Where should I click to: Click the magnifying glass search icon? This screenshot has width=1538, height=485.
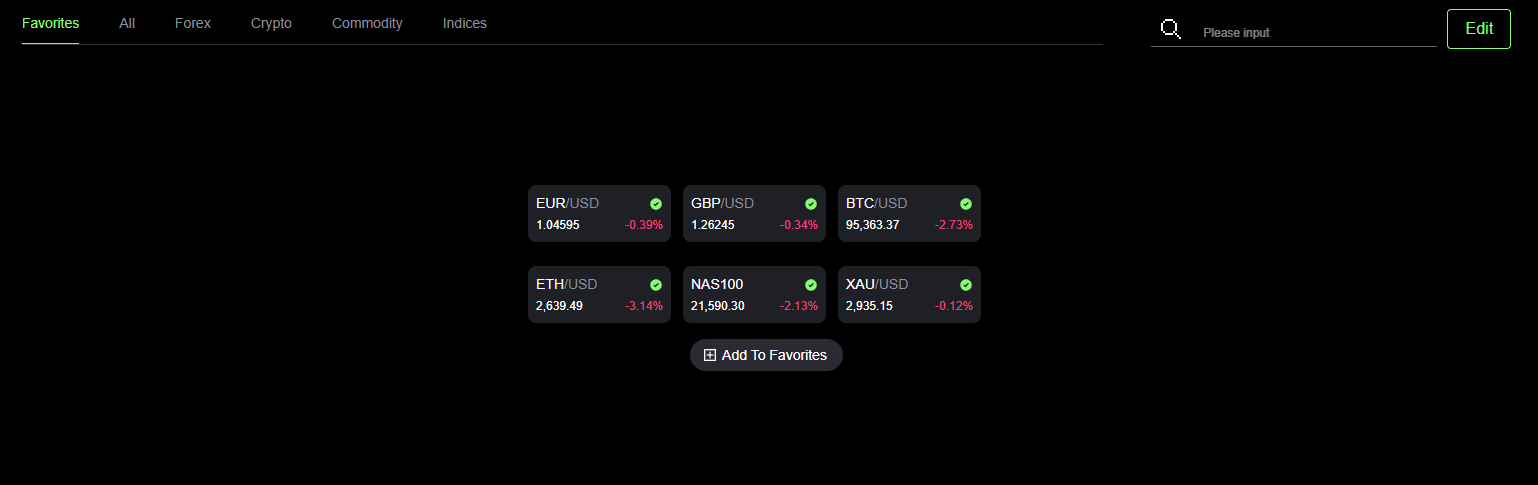1170,29
